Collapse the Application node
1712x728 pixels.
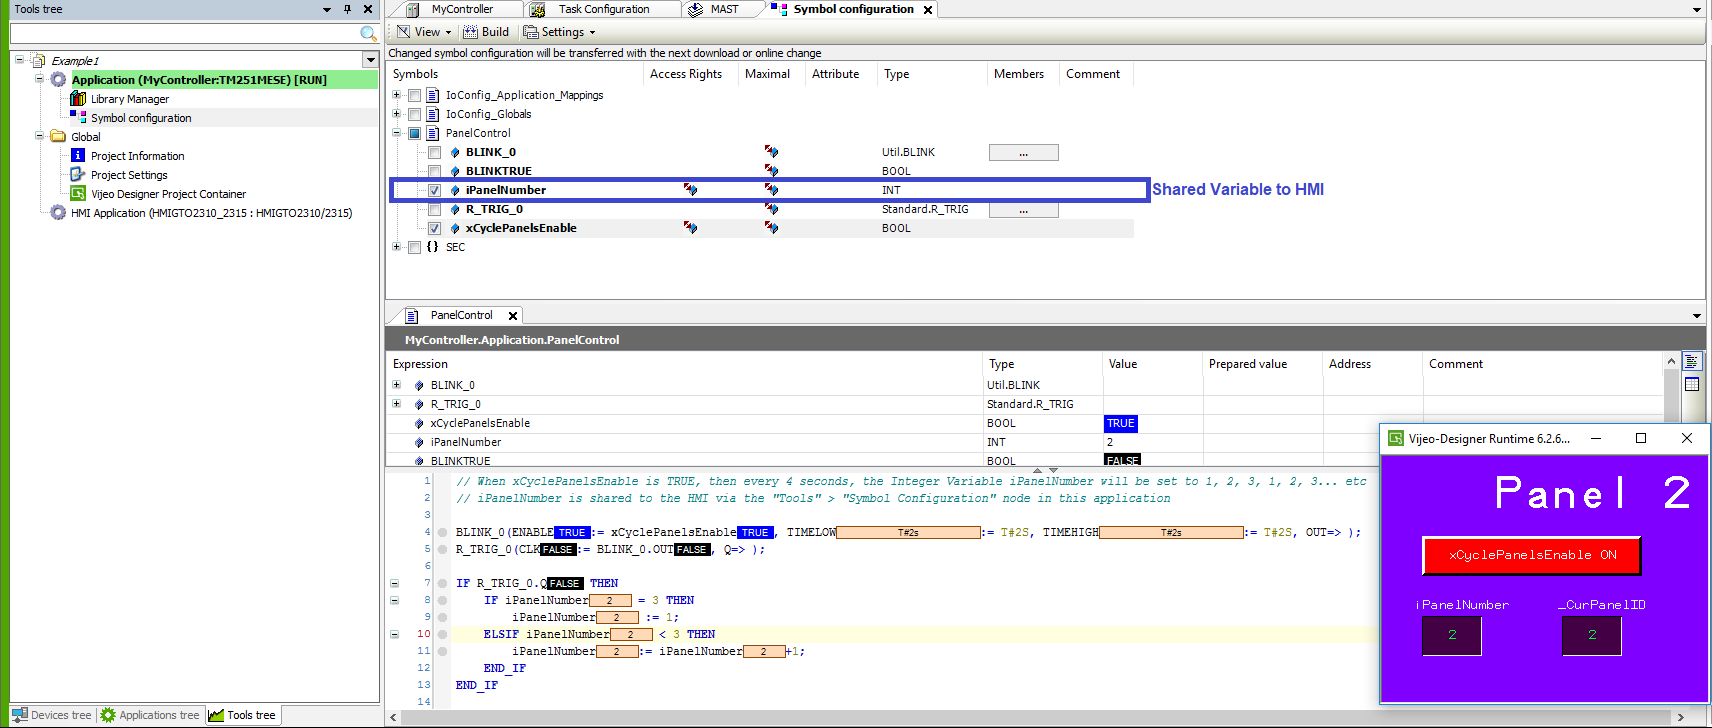39,79
